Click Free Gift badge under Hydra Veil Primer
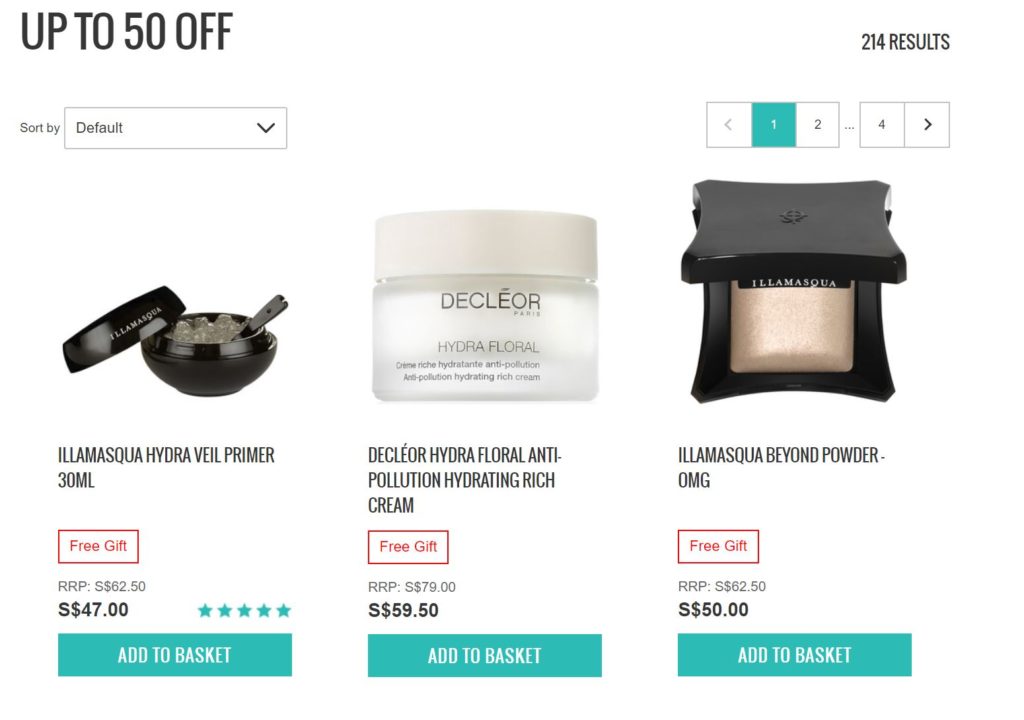 point(99,546)
